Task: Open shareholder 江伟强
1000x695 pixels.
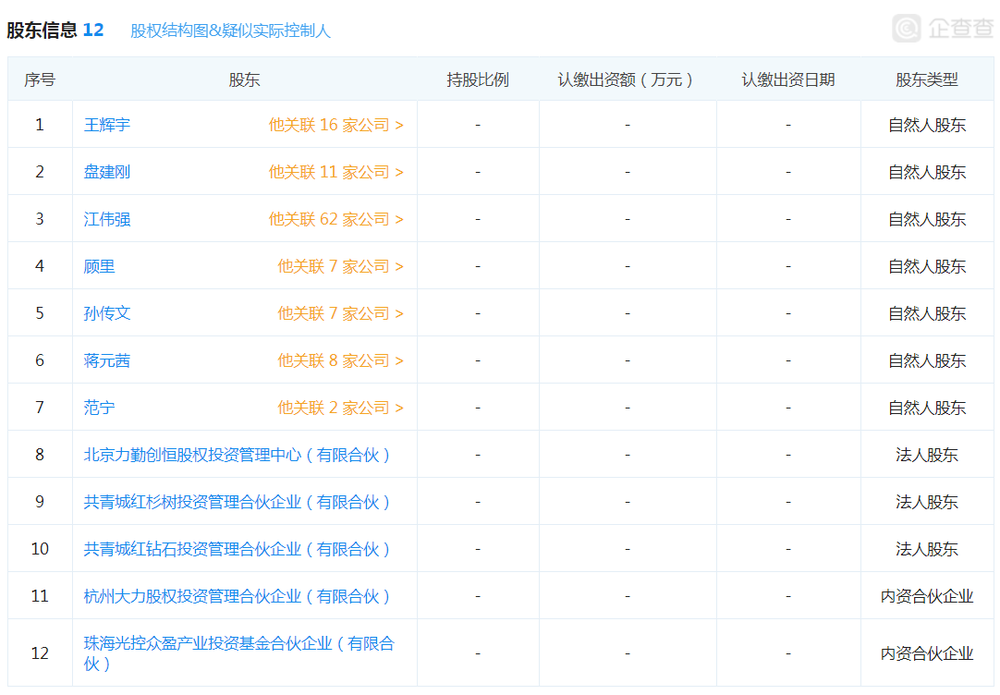Action: click(x=107, y=219)
